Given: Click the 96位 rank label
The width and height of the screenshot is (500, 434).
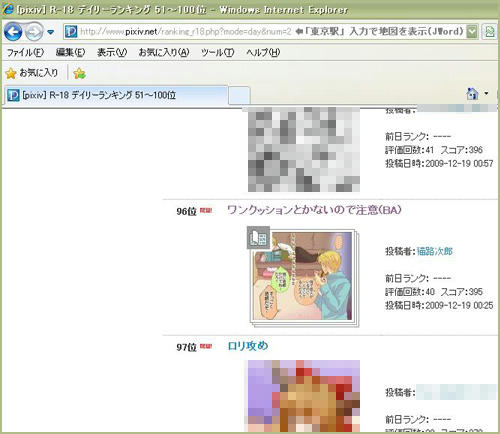Looking at the screenshot, I should point(186,211).
